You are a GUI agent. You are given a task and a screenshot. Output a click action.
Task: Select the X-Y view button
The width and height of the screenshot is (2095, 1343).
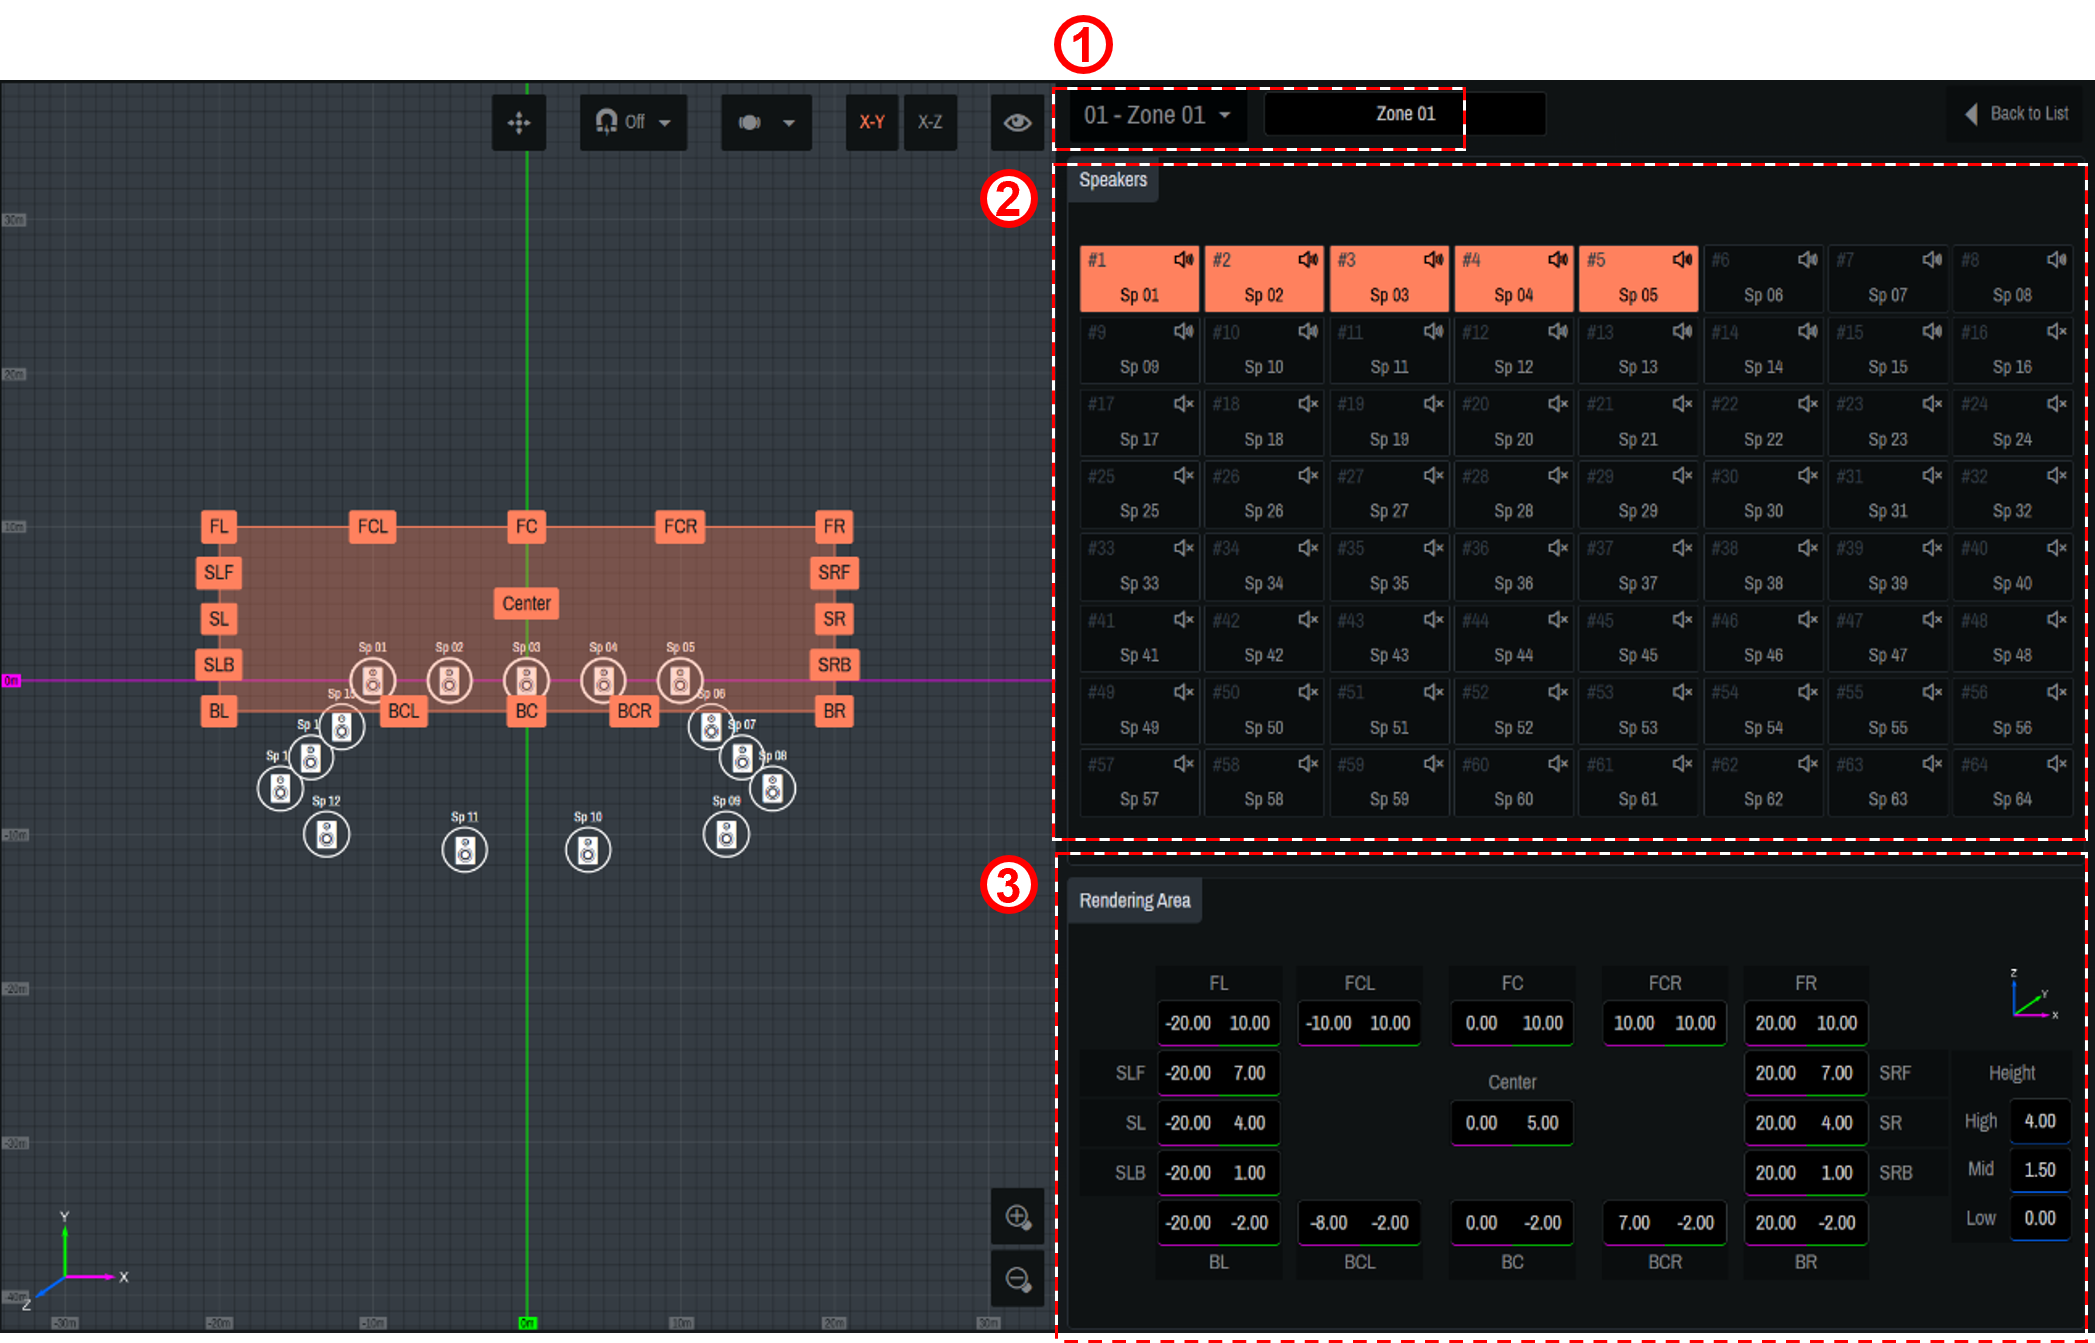point(872,122)
